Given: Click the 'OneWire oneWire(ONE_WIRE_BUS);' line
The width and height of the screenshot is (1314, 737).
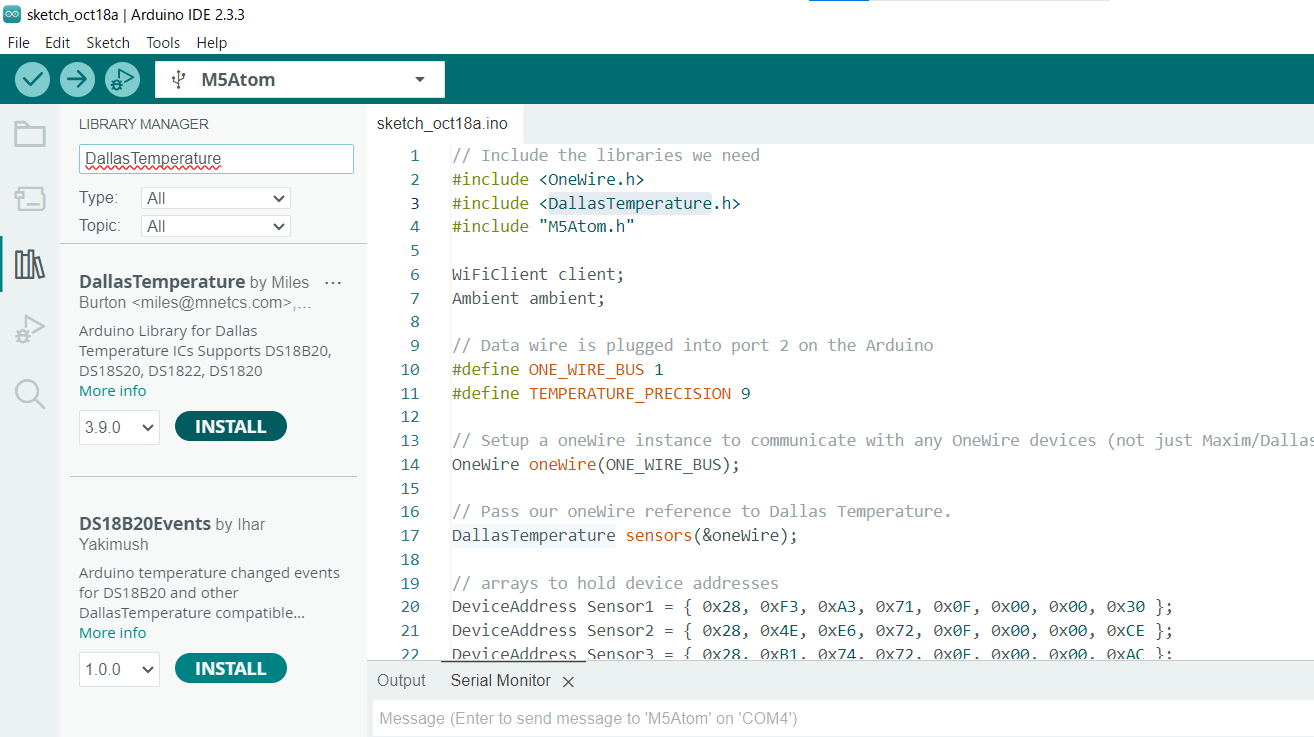Looking at the screenshot, I should (596, 464).
